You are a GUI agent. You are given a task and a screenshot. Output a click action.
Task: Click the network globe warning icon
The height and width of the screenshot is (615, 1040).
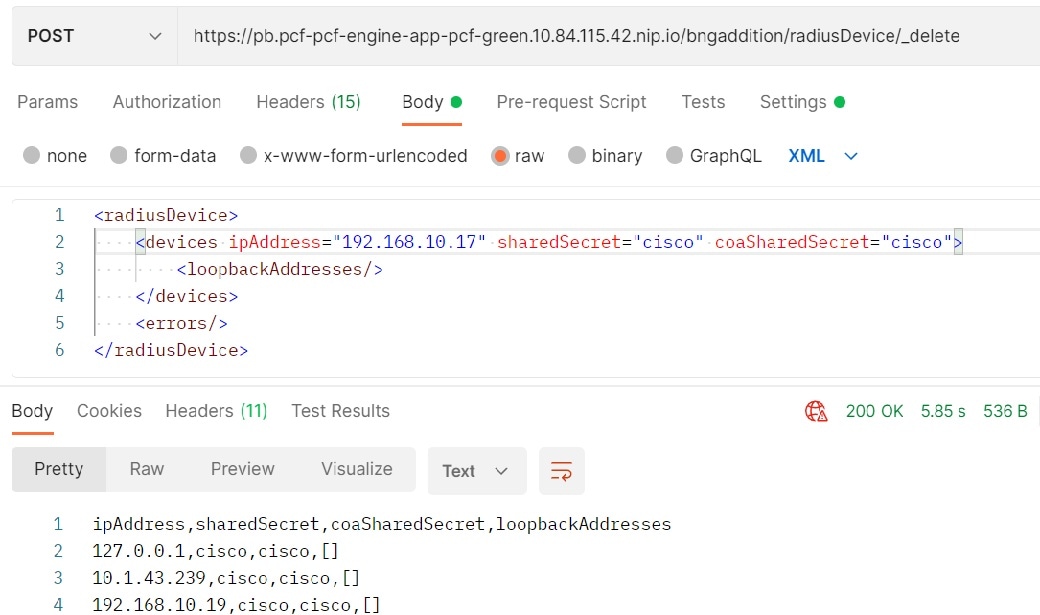point(816,411)
